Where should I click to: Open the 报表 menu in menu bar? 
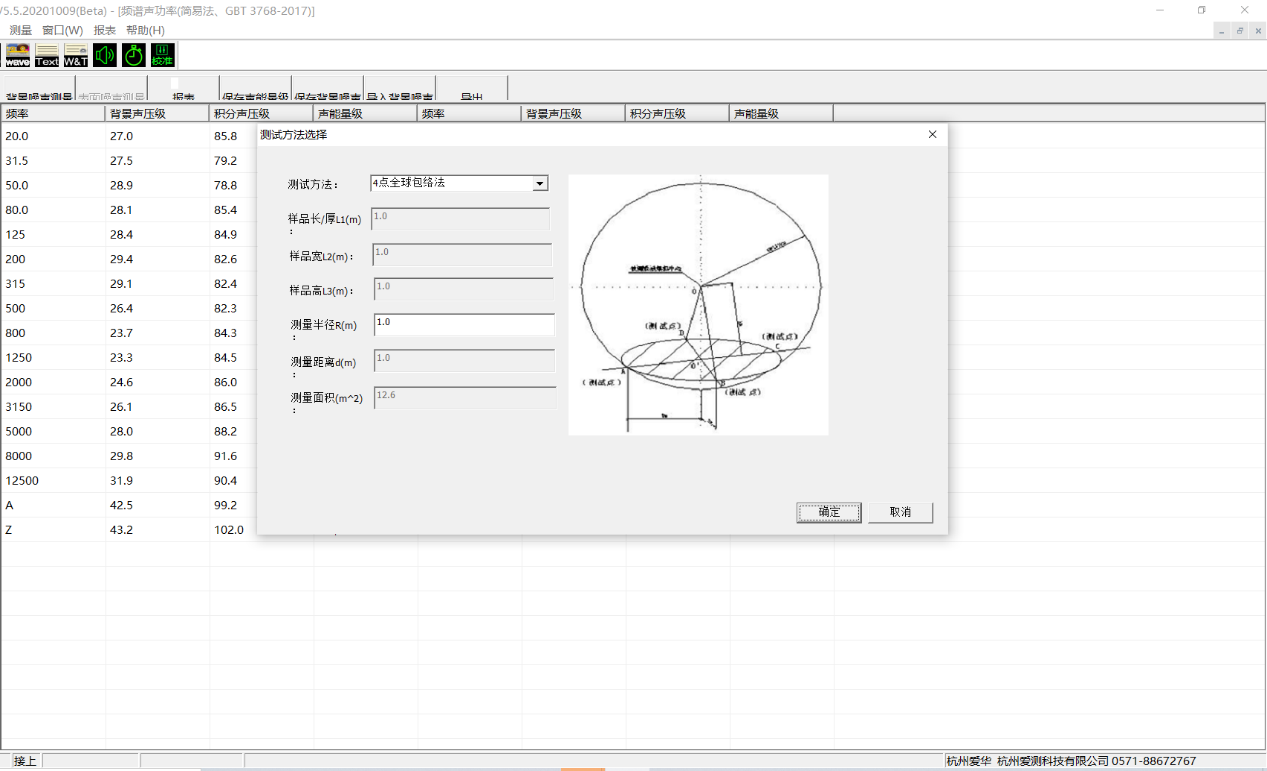click(104, 30)
